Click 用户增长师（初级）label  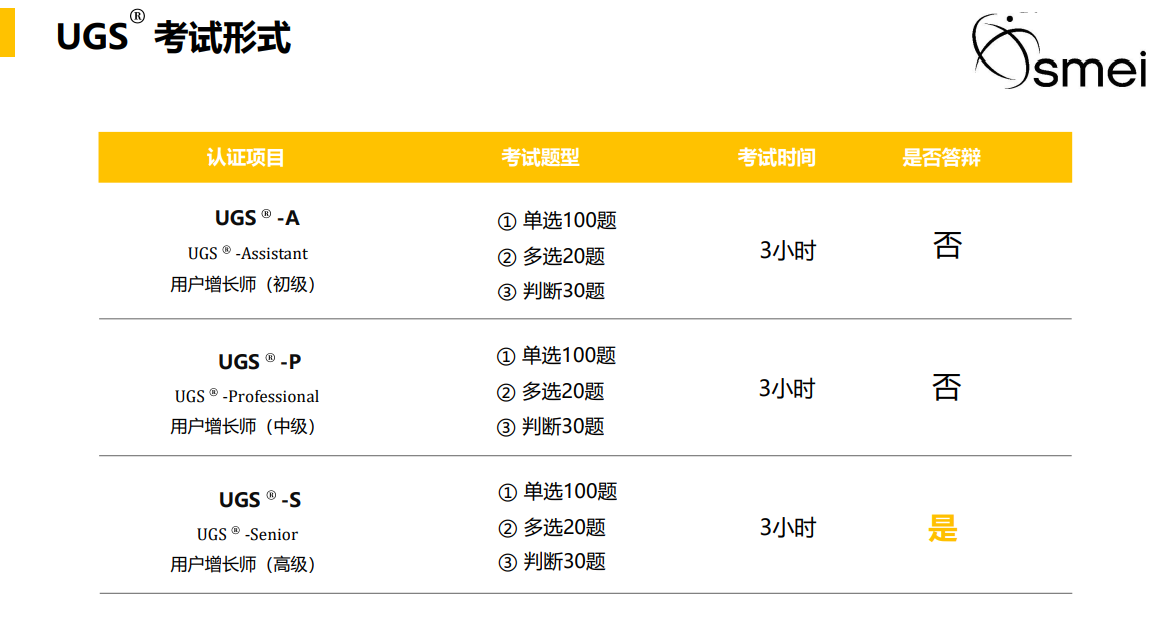244,284
